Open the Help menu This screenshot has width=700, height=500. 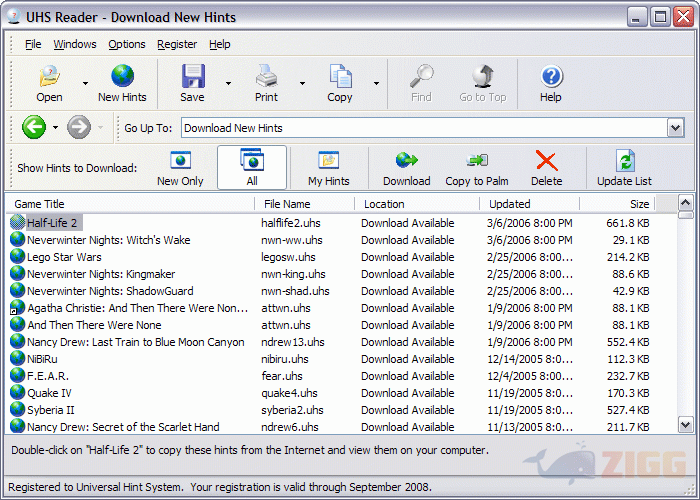pyautogui.click(x=220, y=44)
